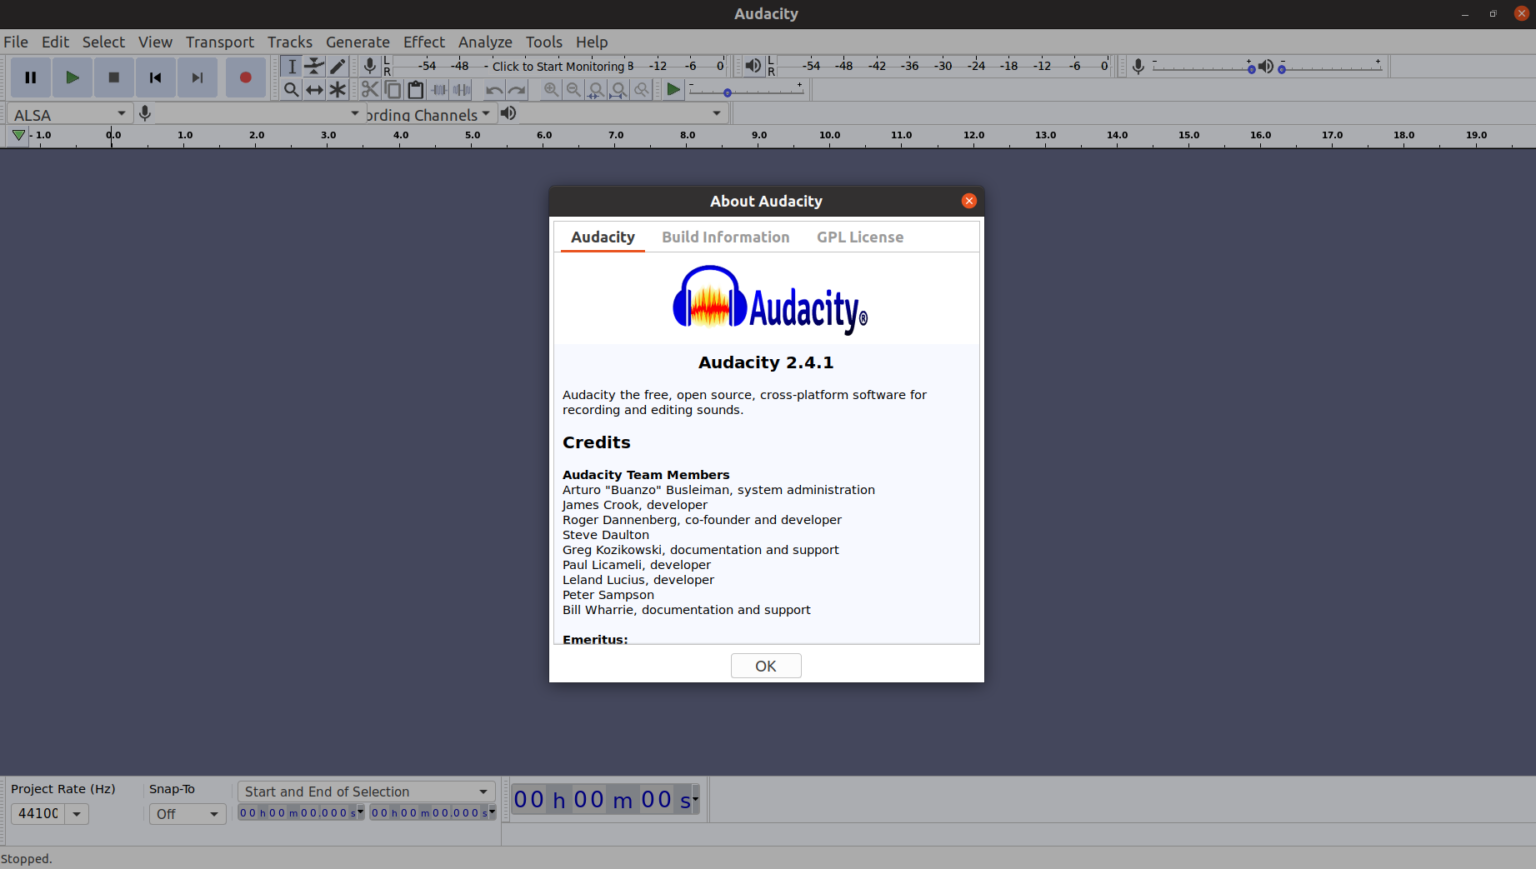Click the Undo arrow icon

click(492, 89)
